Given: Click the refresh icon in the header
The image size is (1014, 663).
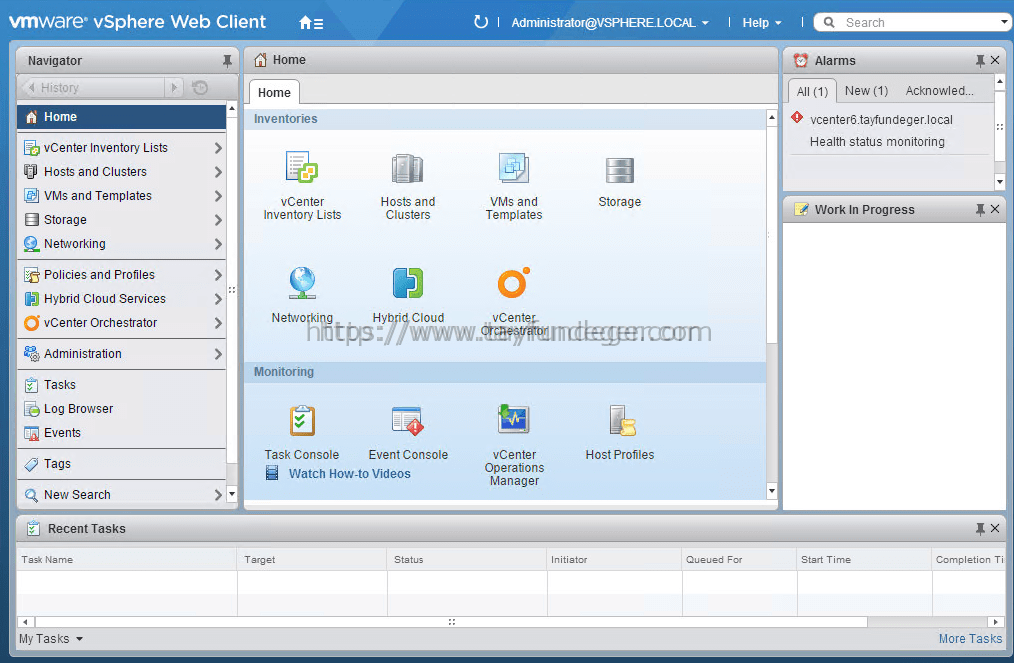Looking at the screenshot, I should pos(480,22).
